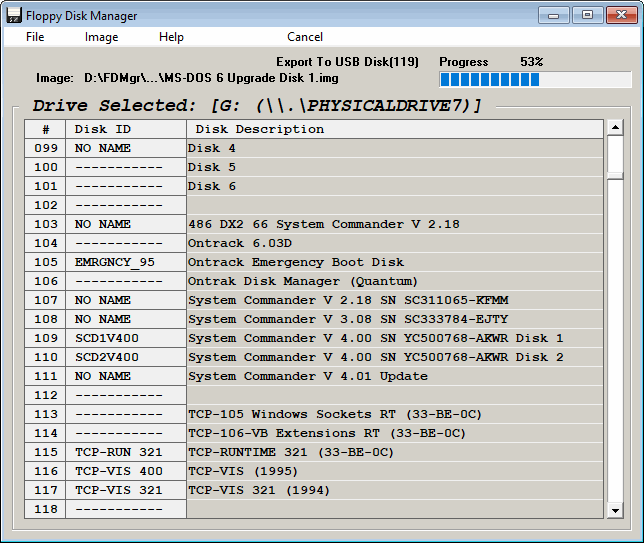Select the 'TCP-VIS 400' disk ID
Viewport: 644px width, 543px height.
[x=126, y=471]
